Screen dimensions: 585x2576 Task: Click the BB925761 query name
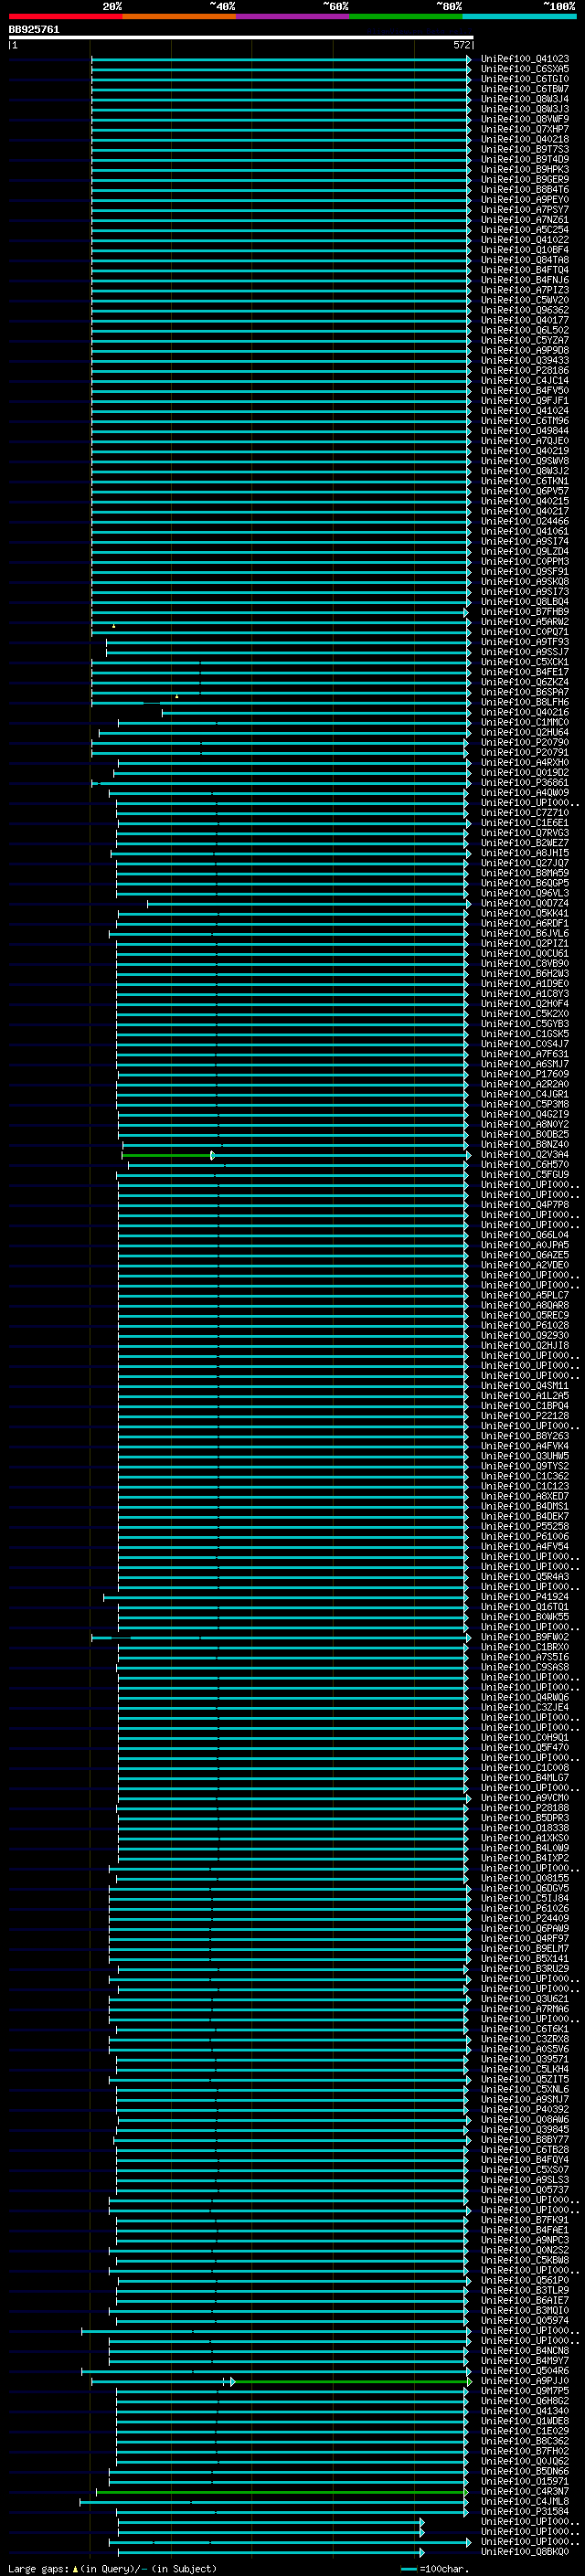click(x=34, y=30)
